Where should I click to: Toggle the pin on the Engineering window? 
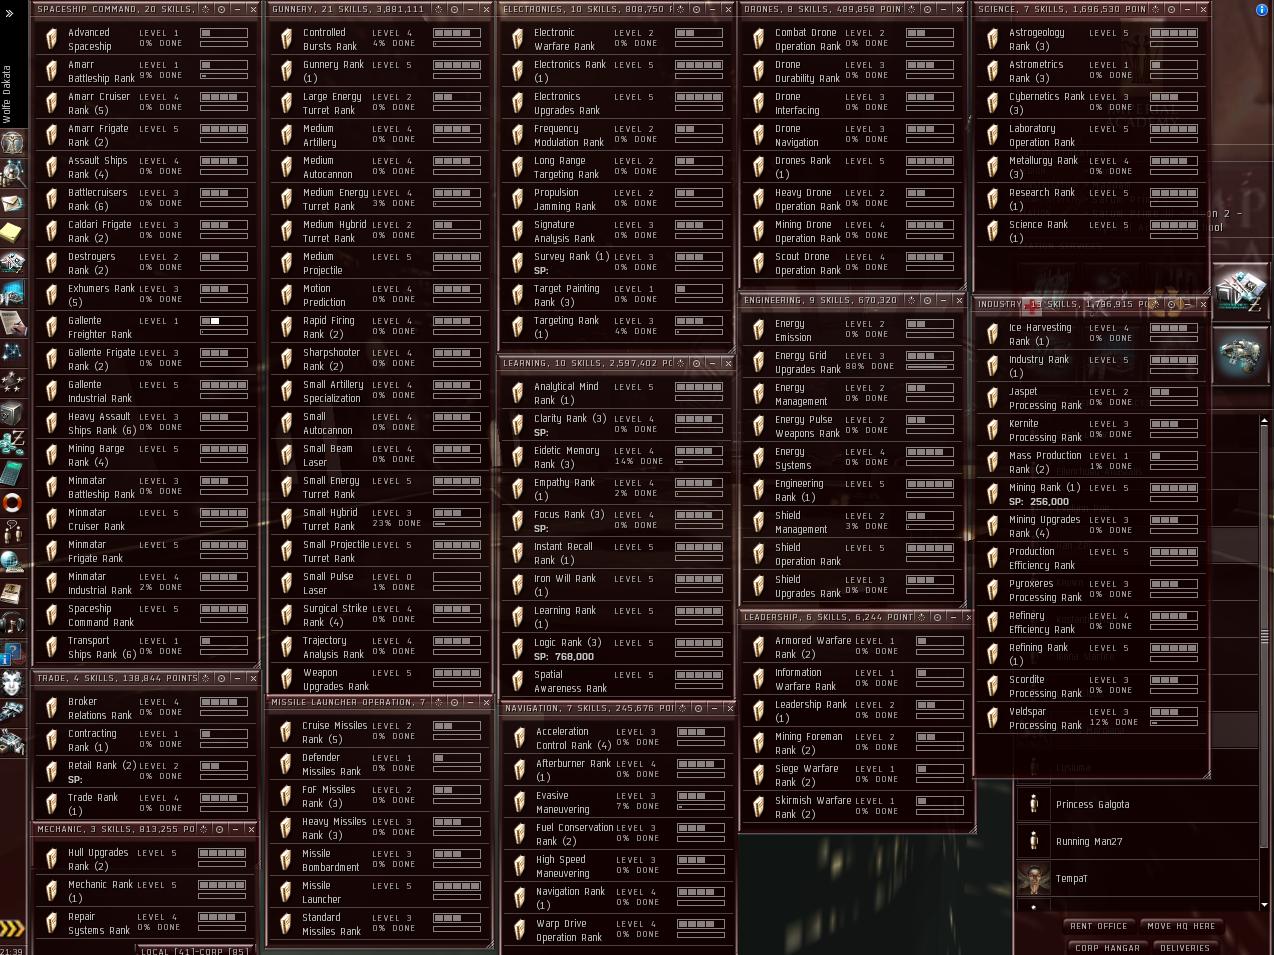(x=911, y=300)
